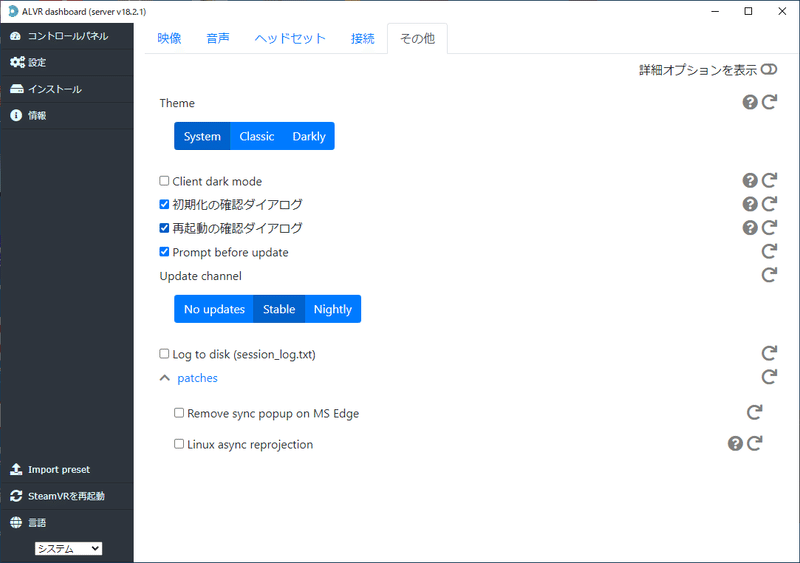
Task: Open 情報 page in sidebar
Action: pyautogui.click(x=67, y=115)
